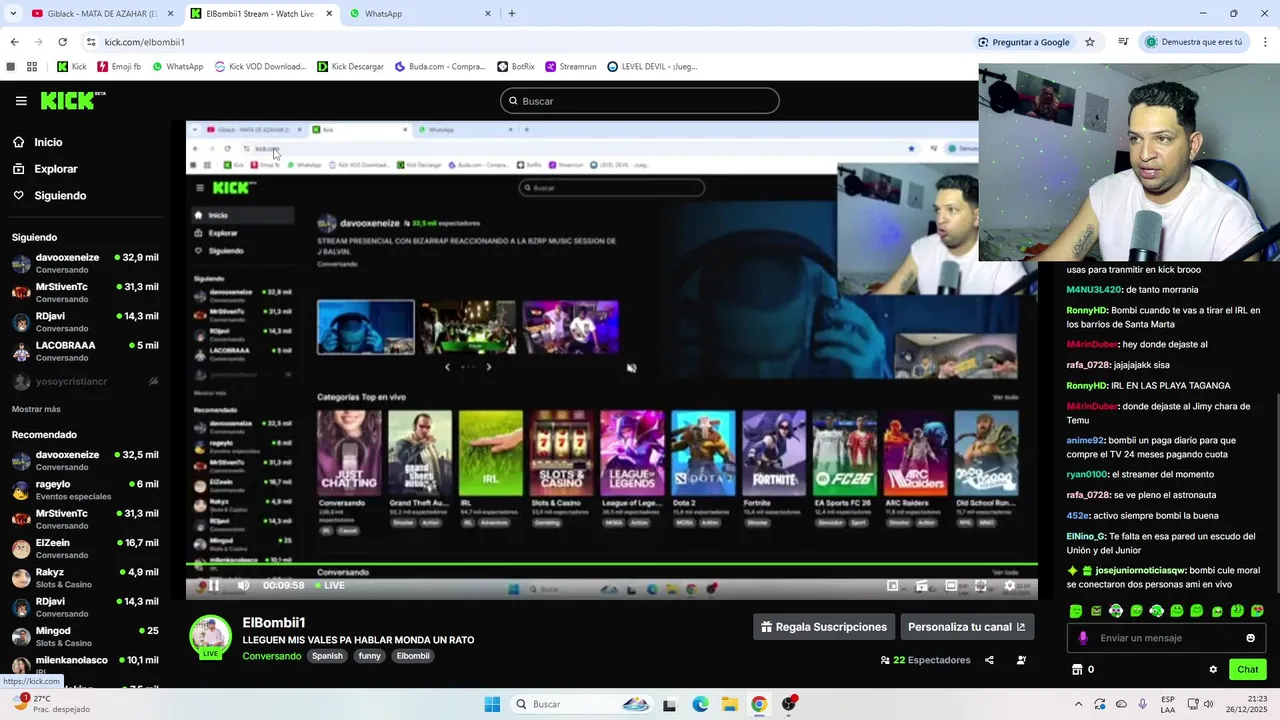Open the rageylo recommended channel
Screen dimensions: 1280x720
pos(85,490)
